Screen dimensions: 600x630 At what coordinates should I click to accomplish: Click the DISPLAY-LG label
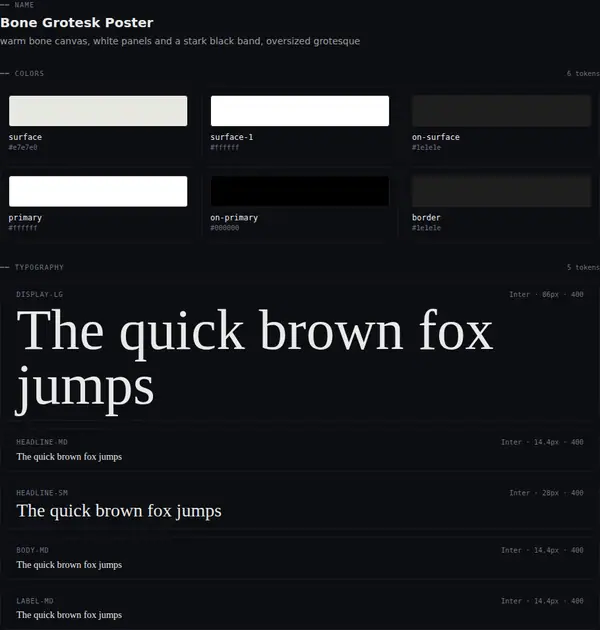click(x=39, y=295)
